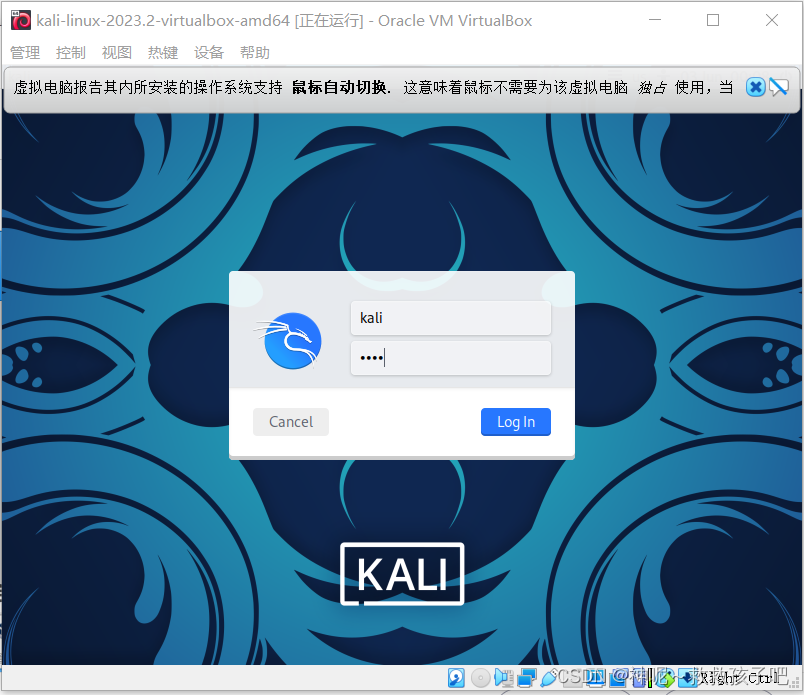Image resolution: width=804 pixels, height=695 pixels.
Task: Focus the password input field
Action: (451, 358)
